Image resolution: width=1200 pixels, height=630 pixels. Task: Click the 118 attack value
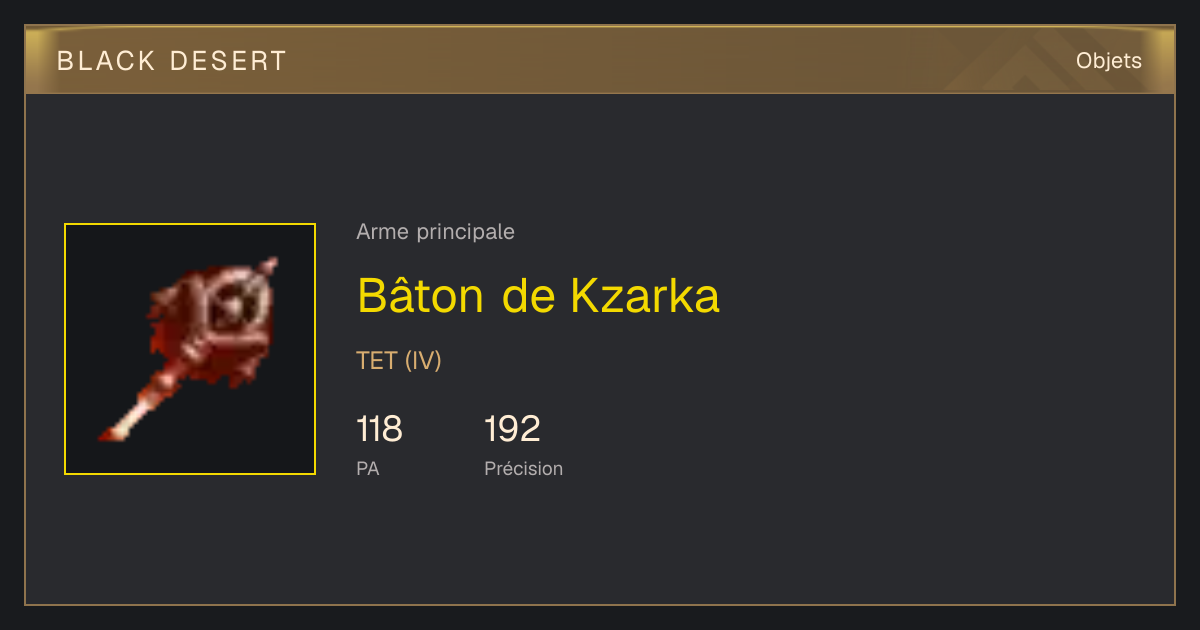379,429
